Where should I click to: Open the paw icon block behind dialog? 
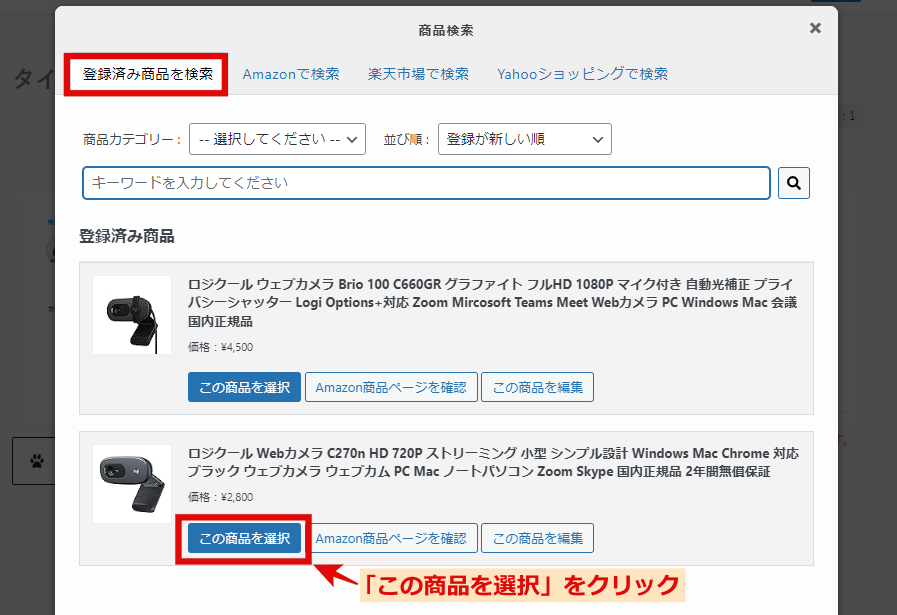[34, 461]
